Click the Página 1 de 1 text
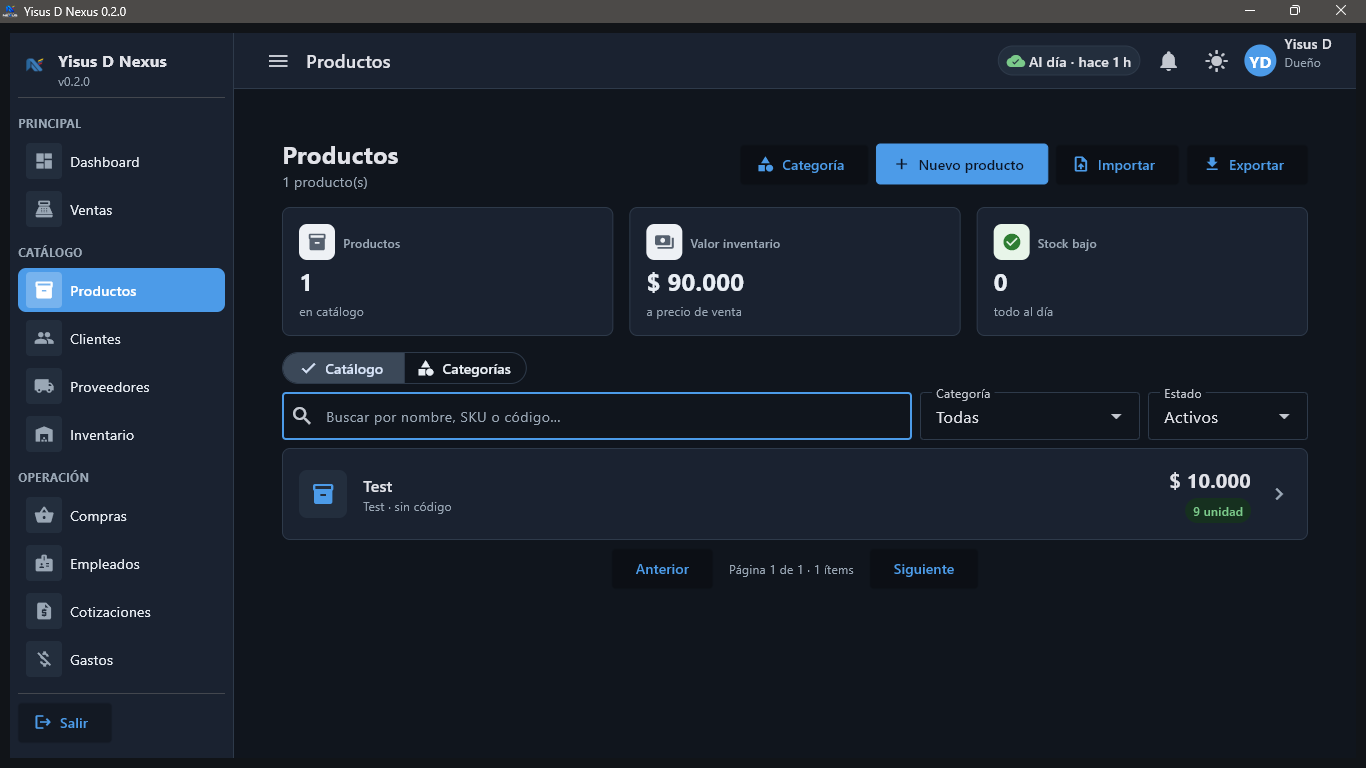The width and height of the screenshot is (1366, 768). click(791, 570)
